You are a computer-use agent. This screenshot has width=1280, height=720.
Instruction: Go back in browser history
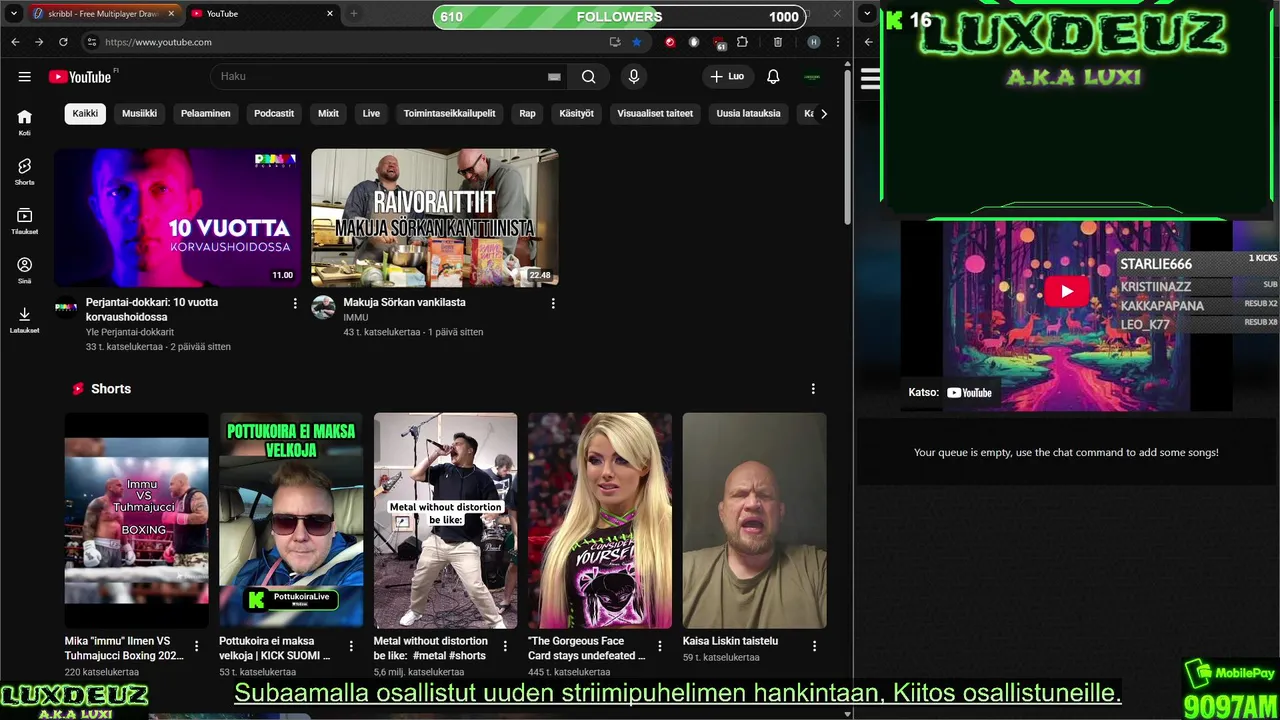click(x=15, y=42)
